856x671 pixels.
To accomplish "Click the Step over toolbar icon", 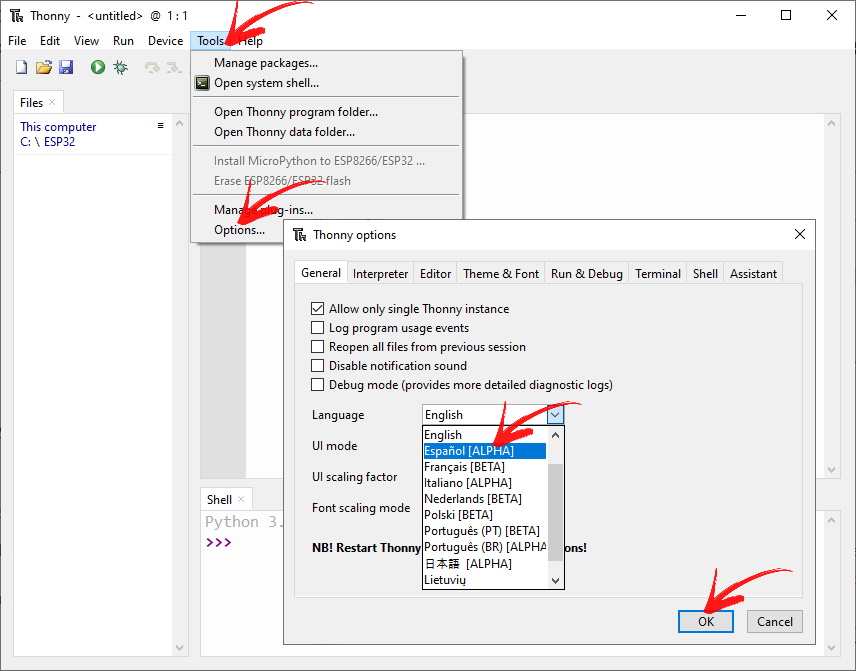I will click(152, 67).
